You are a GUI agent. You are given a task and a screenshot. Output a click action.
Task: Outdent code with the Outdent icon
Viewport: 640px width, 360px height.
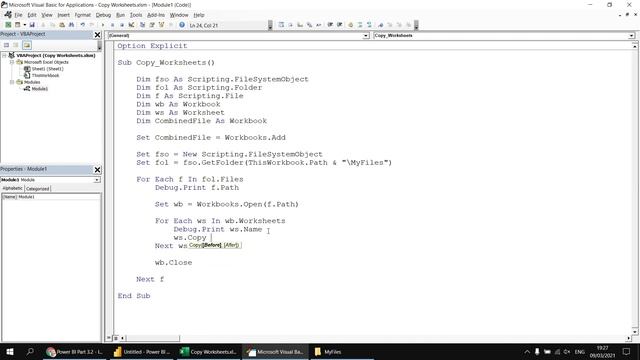(x=339, y=25)
